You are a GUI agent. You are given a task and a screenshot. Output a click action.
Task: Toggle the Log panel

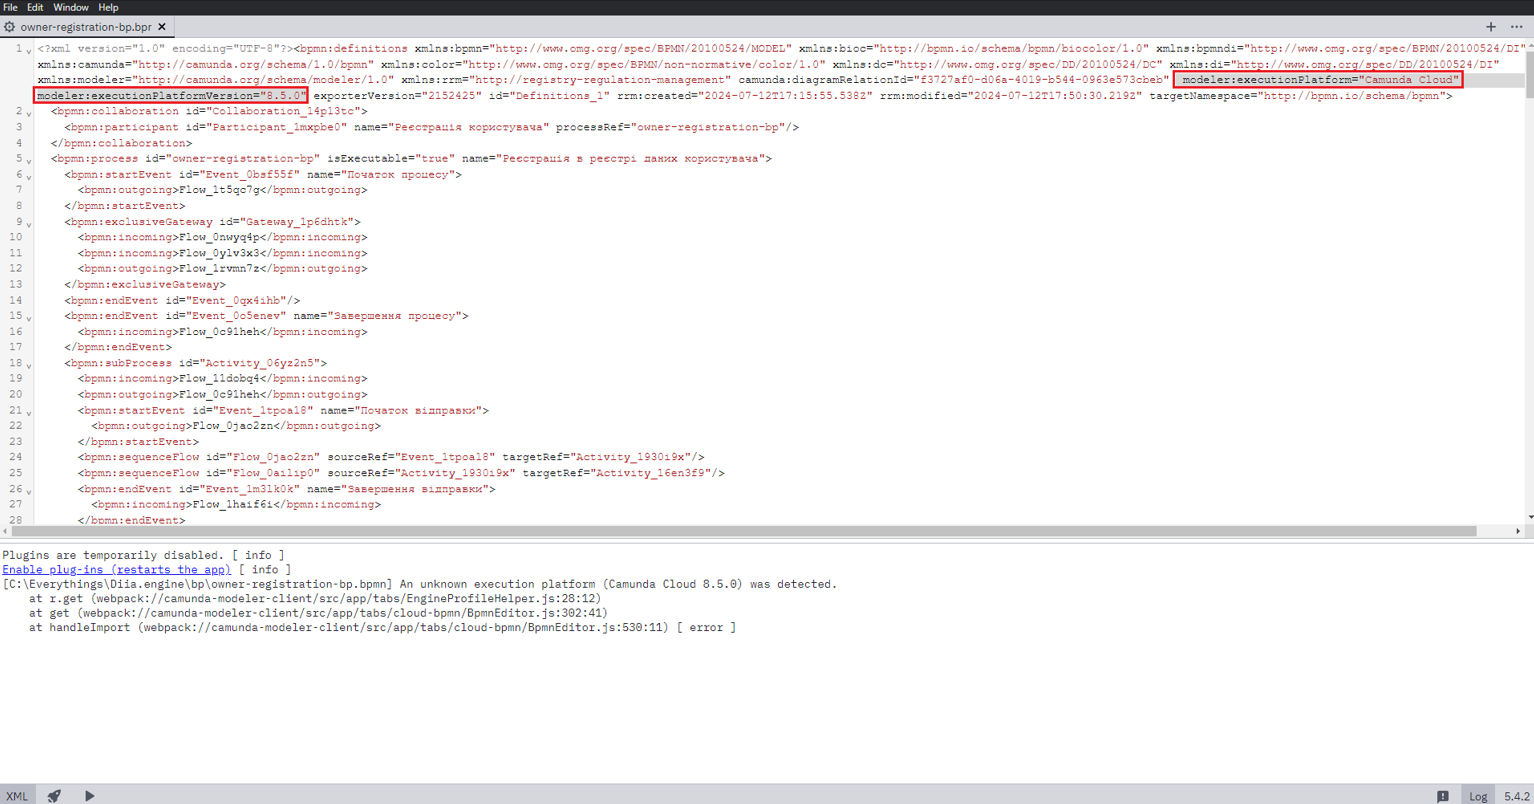coord(1478,796)
